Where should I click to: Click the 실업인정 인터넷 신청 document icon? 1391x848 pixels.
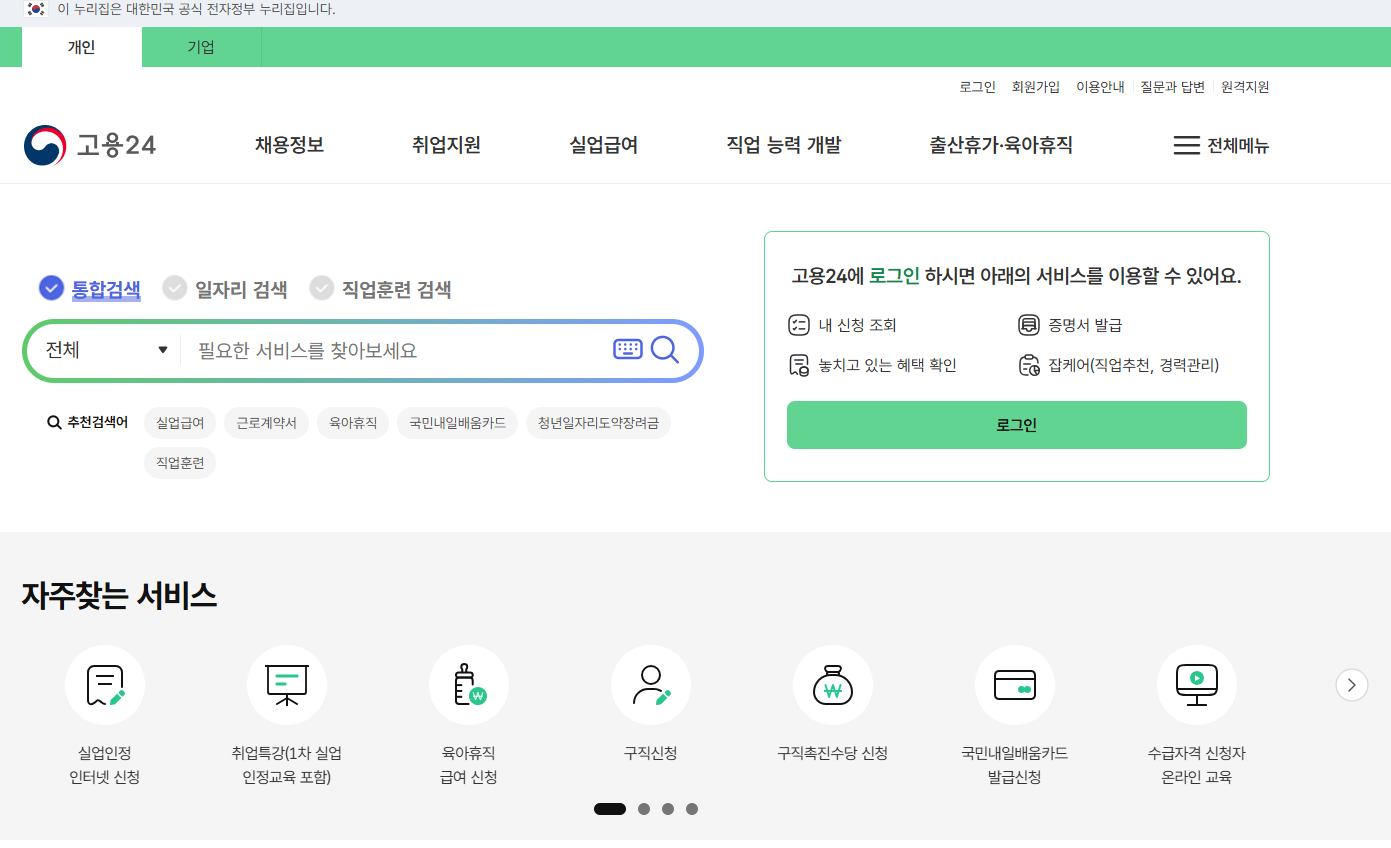(x=105, y=685)
